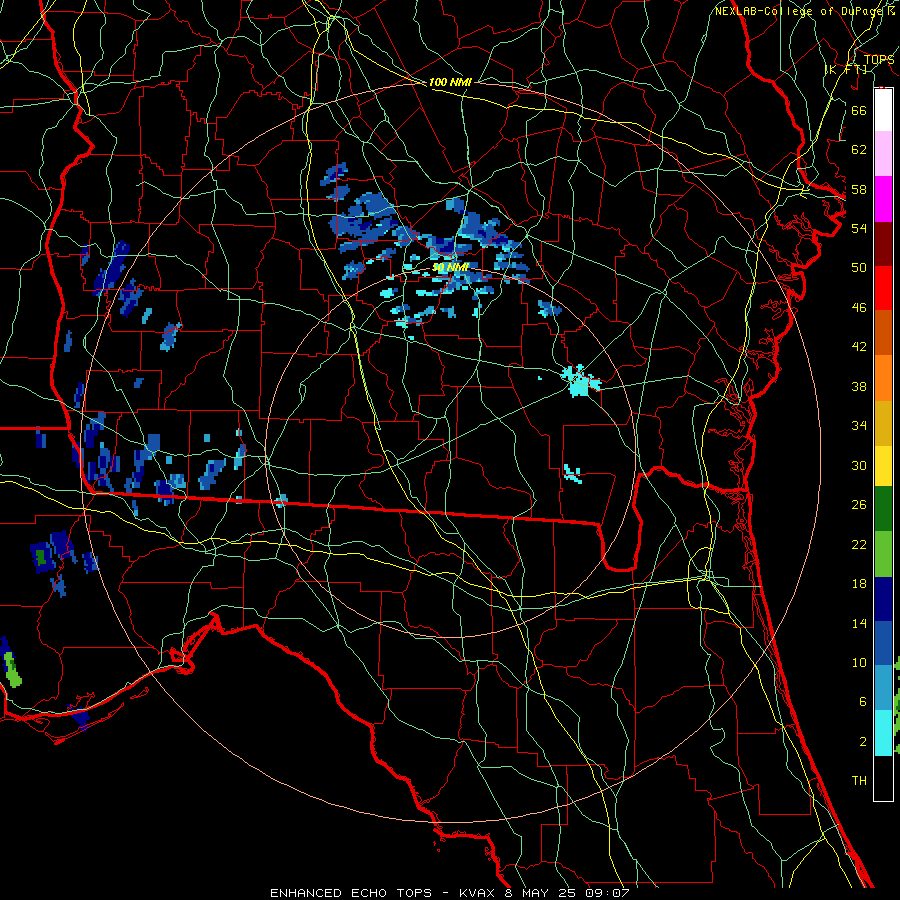The image size is (900, 900).
Task: Click the 54 legend value
Action: pyautogui.click(x=859, y=228)
